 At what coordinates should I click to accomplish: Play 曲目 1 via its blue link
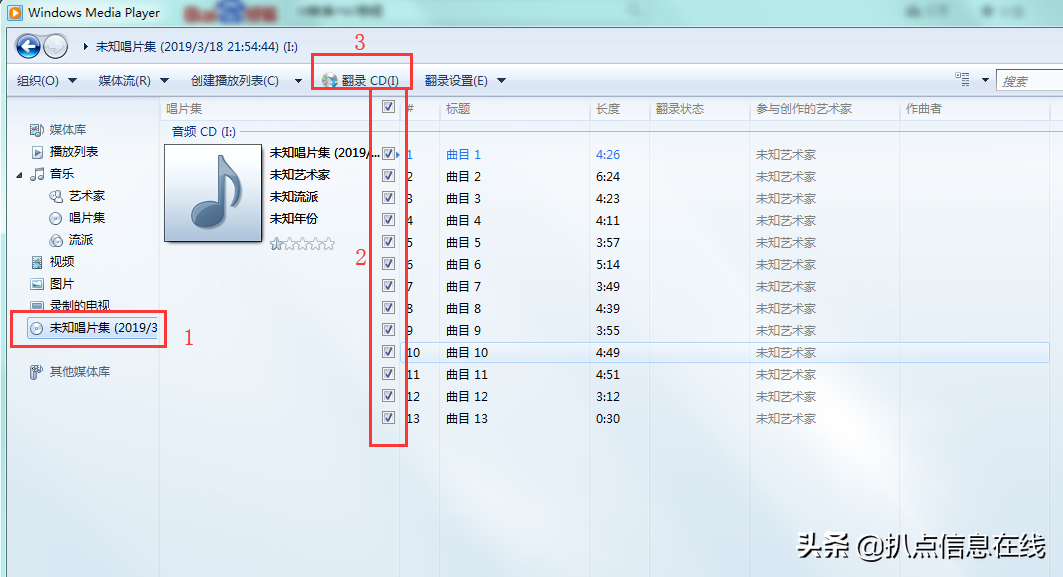pyautogui.click(x=463, y=153)
